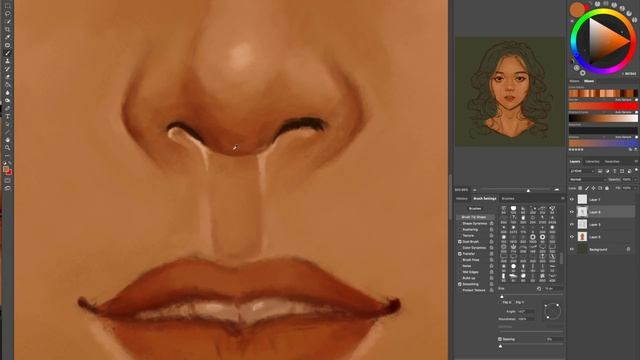Switch to the Mixers tab
The width and height of the screenshot is (640, 360).
pyautogui.click(x=589, y=81)
